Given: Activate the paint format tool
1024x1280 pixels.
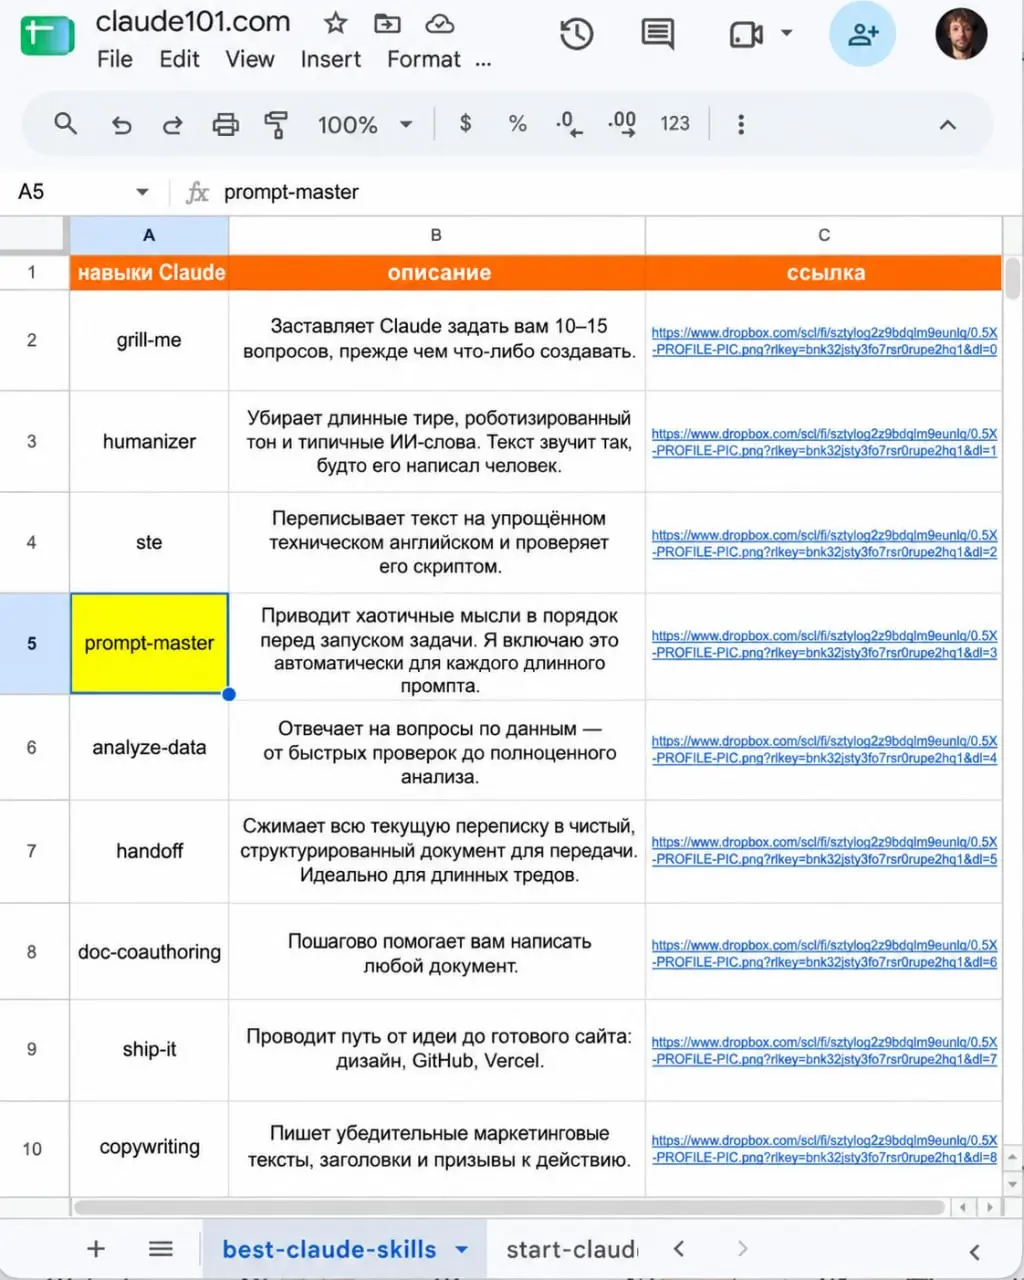Looking at the screenshot, I should click(x=276, y=125).
